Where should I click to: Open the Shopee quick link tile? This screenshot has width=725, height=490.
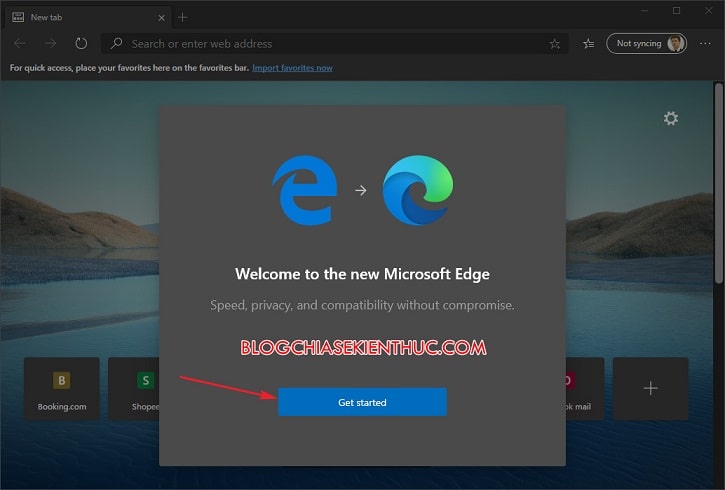134,388
